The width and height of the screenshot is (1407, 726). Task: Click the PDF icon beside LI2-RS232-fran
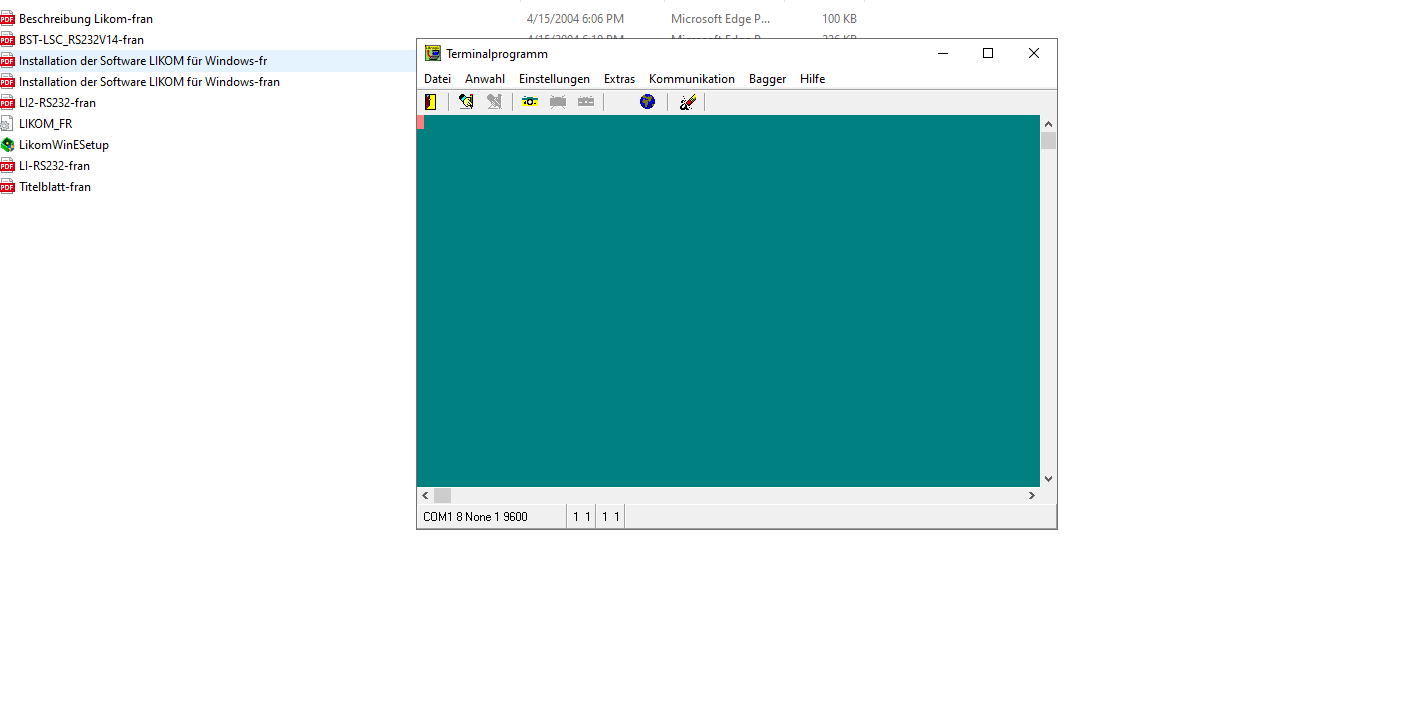click(x=8, y=103)
